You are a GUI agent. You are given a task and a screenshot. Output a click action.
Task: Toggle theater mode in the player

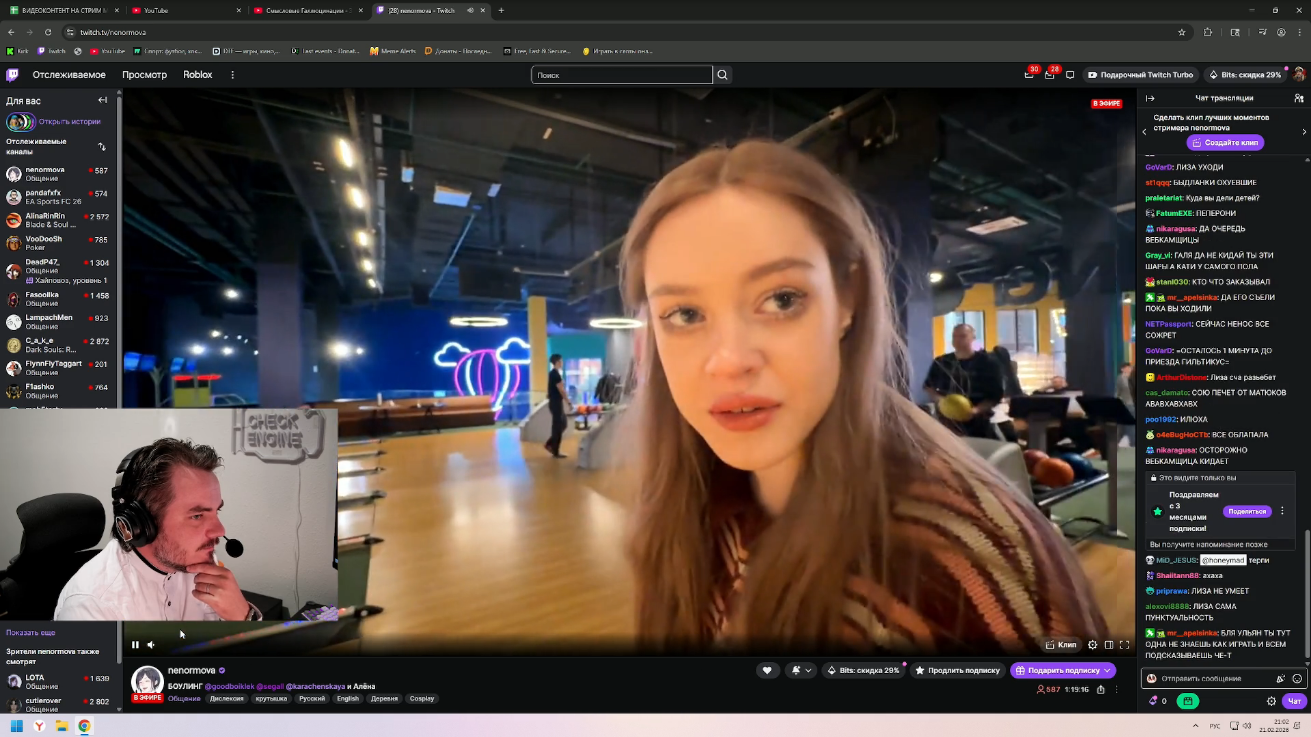[x=1109, y=645]
